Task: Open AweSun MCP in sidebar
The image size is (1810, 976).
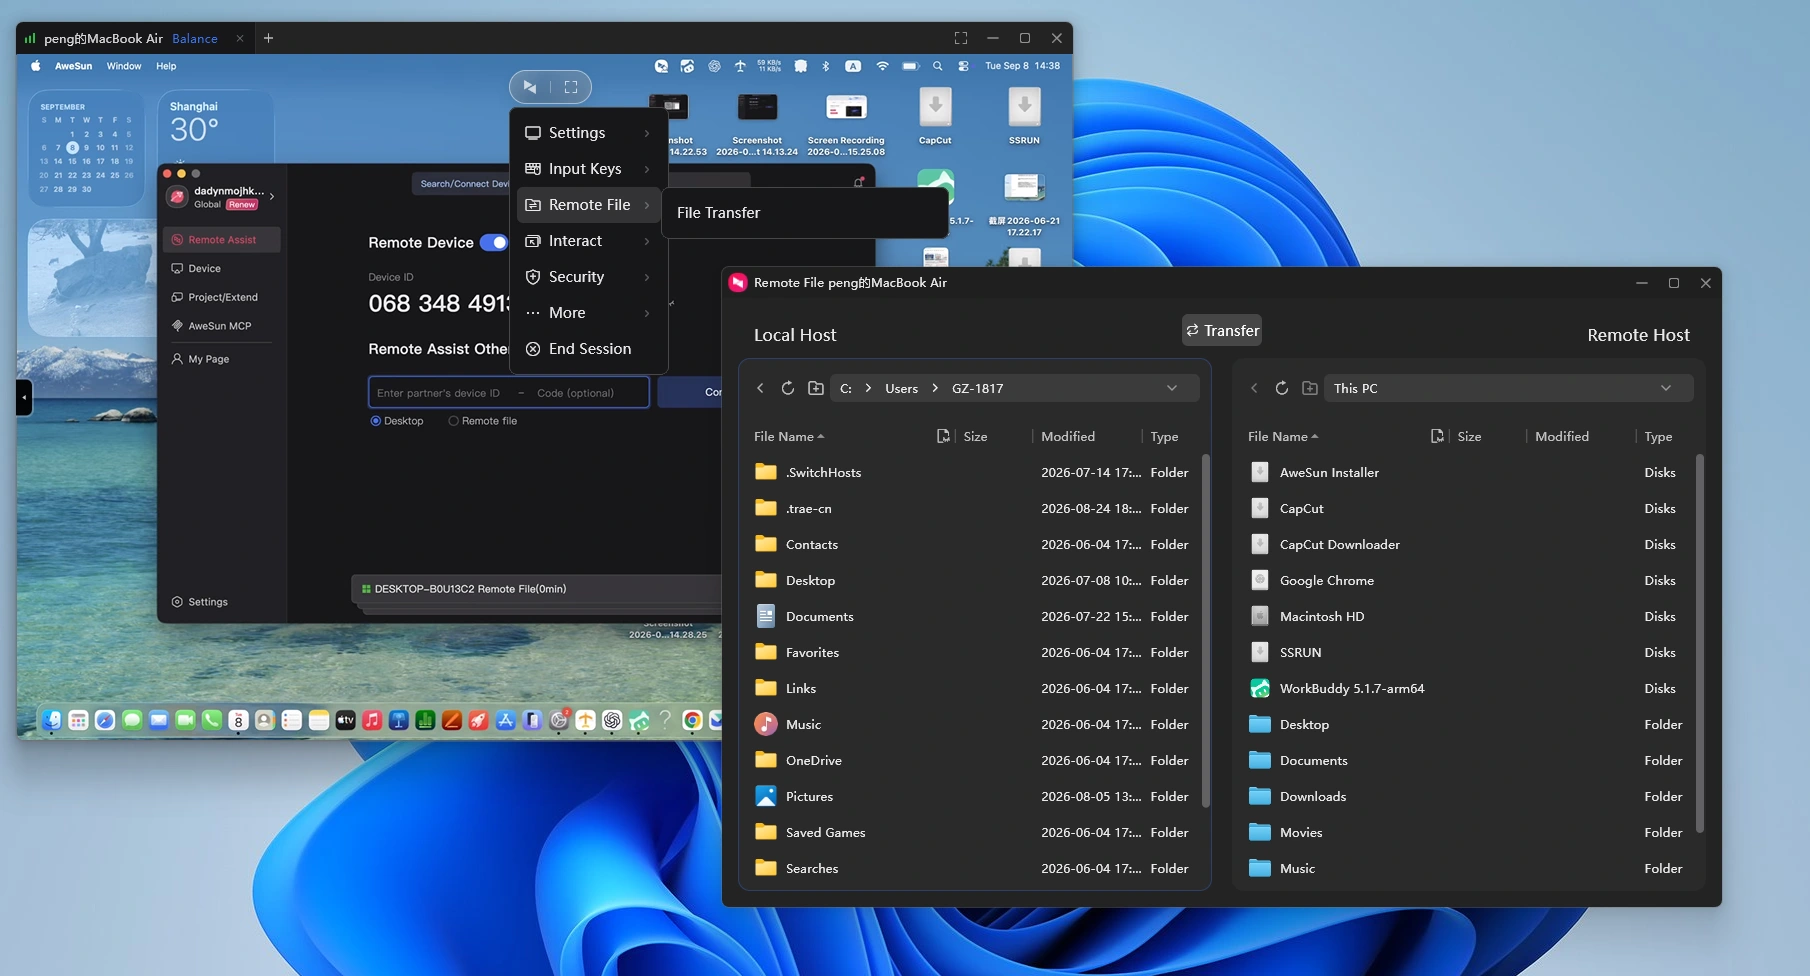Action: point(222,326)
